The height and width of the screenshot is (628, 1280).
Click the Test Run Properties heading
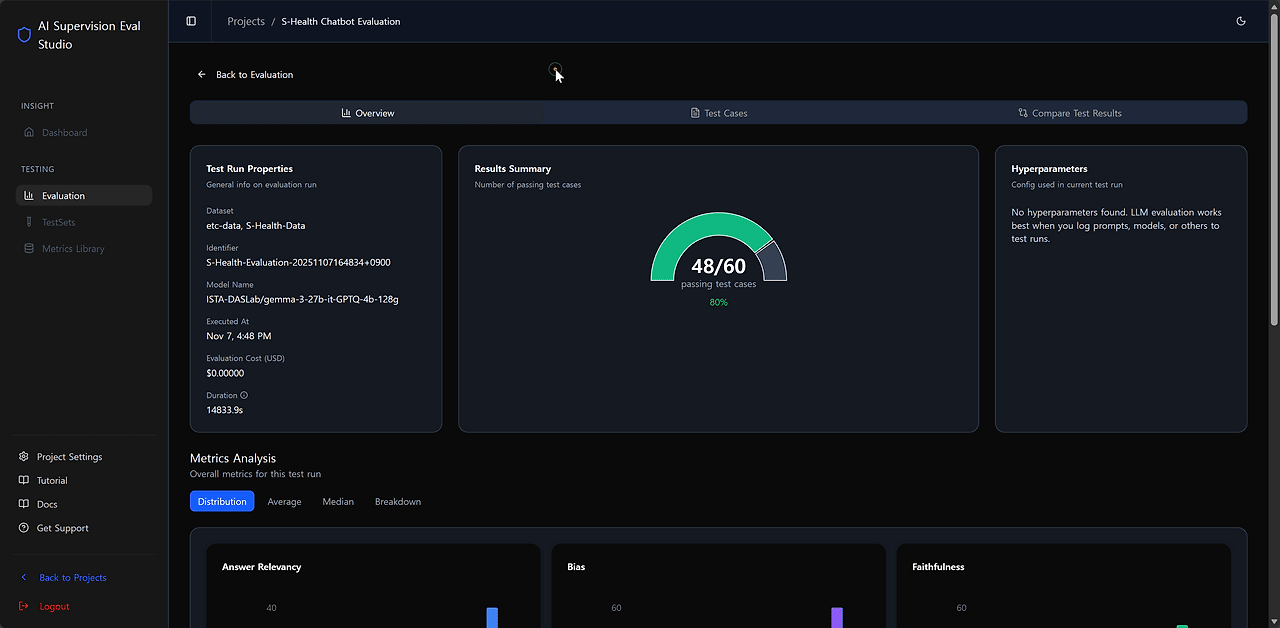point(249,169)
